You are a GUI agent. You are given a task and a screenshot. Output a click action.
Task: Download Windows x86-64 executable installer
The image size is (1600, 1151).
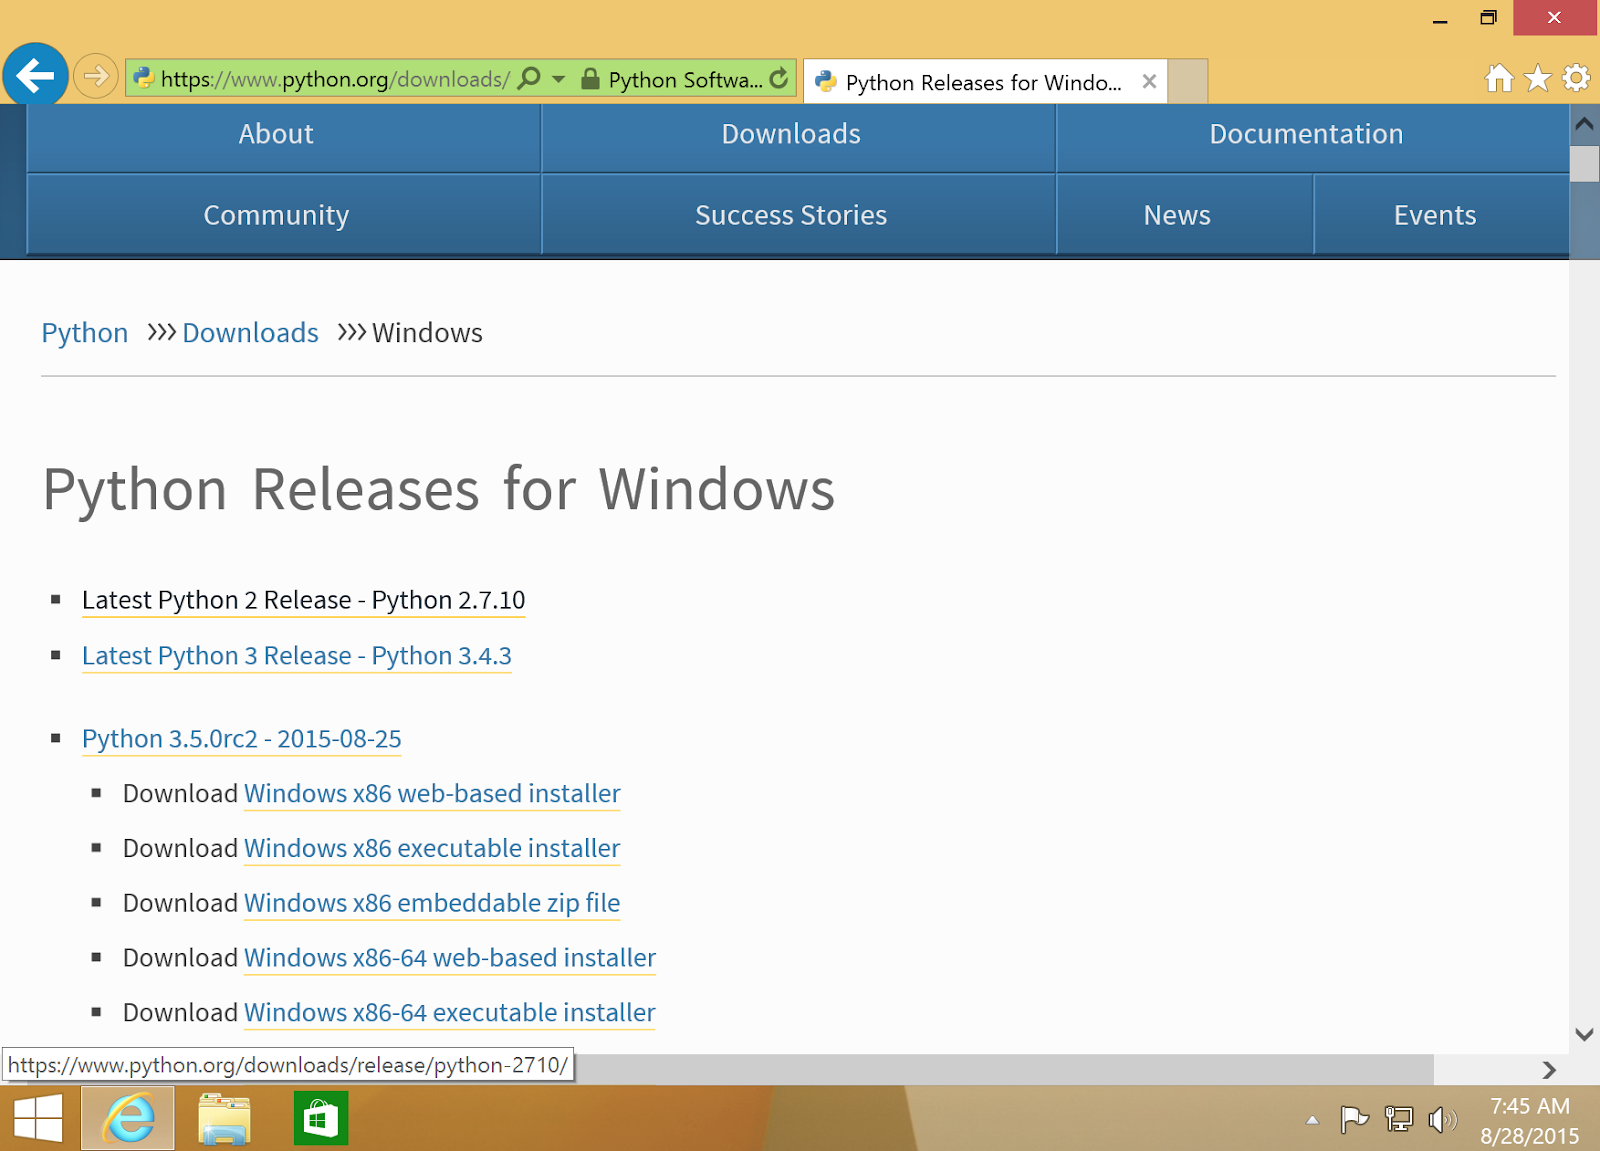pos(450,1013)
